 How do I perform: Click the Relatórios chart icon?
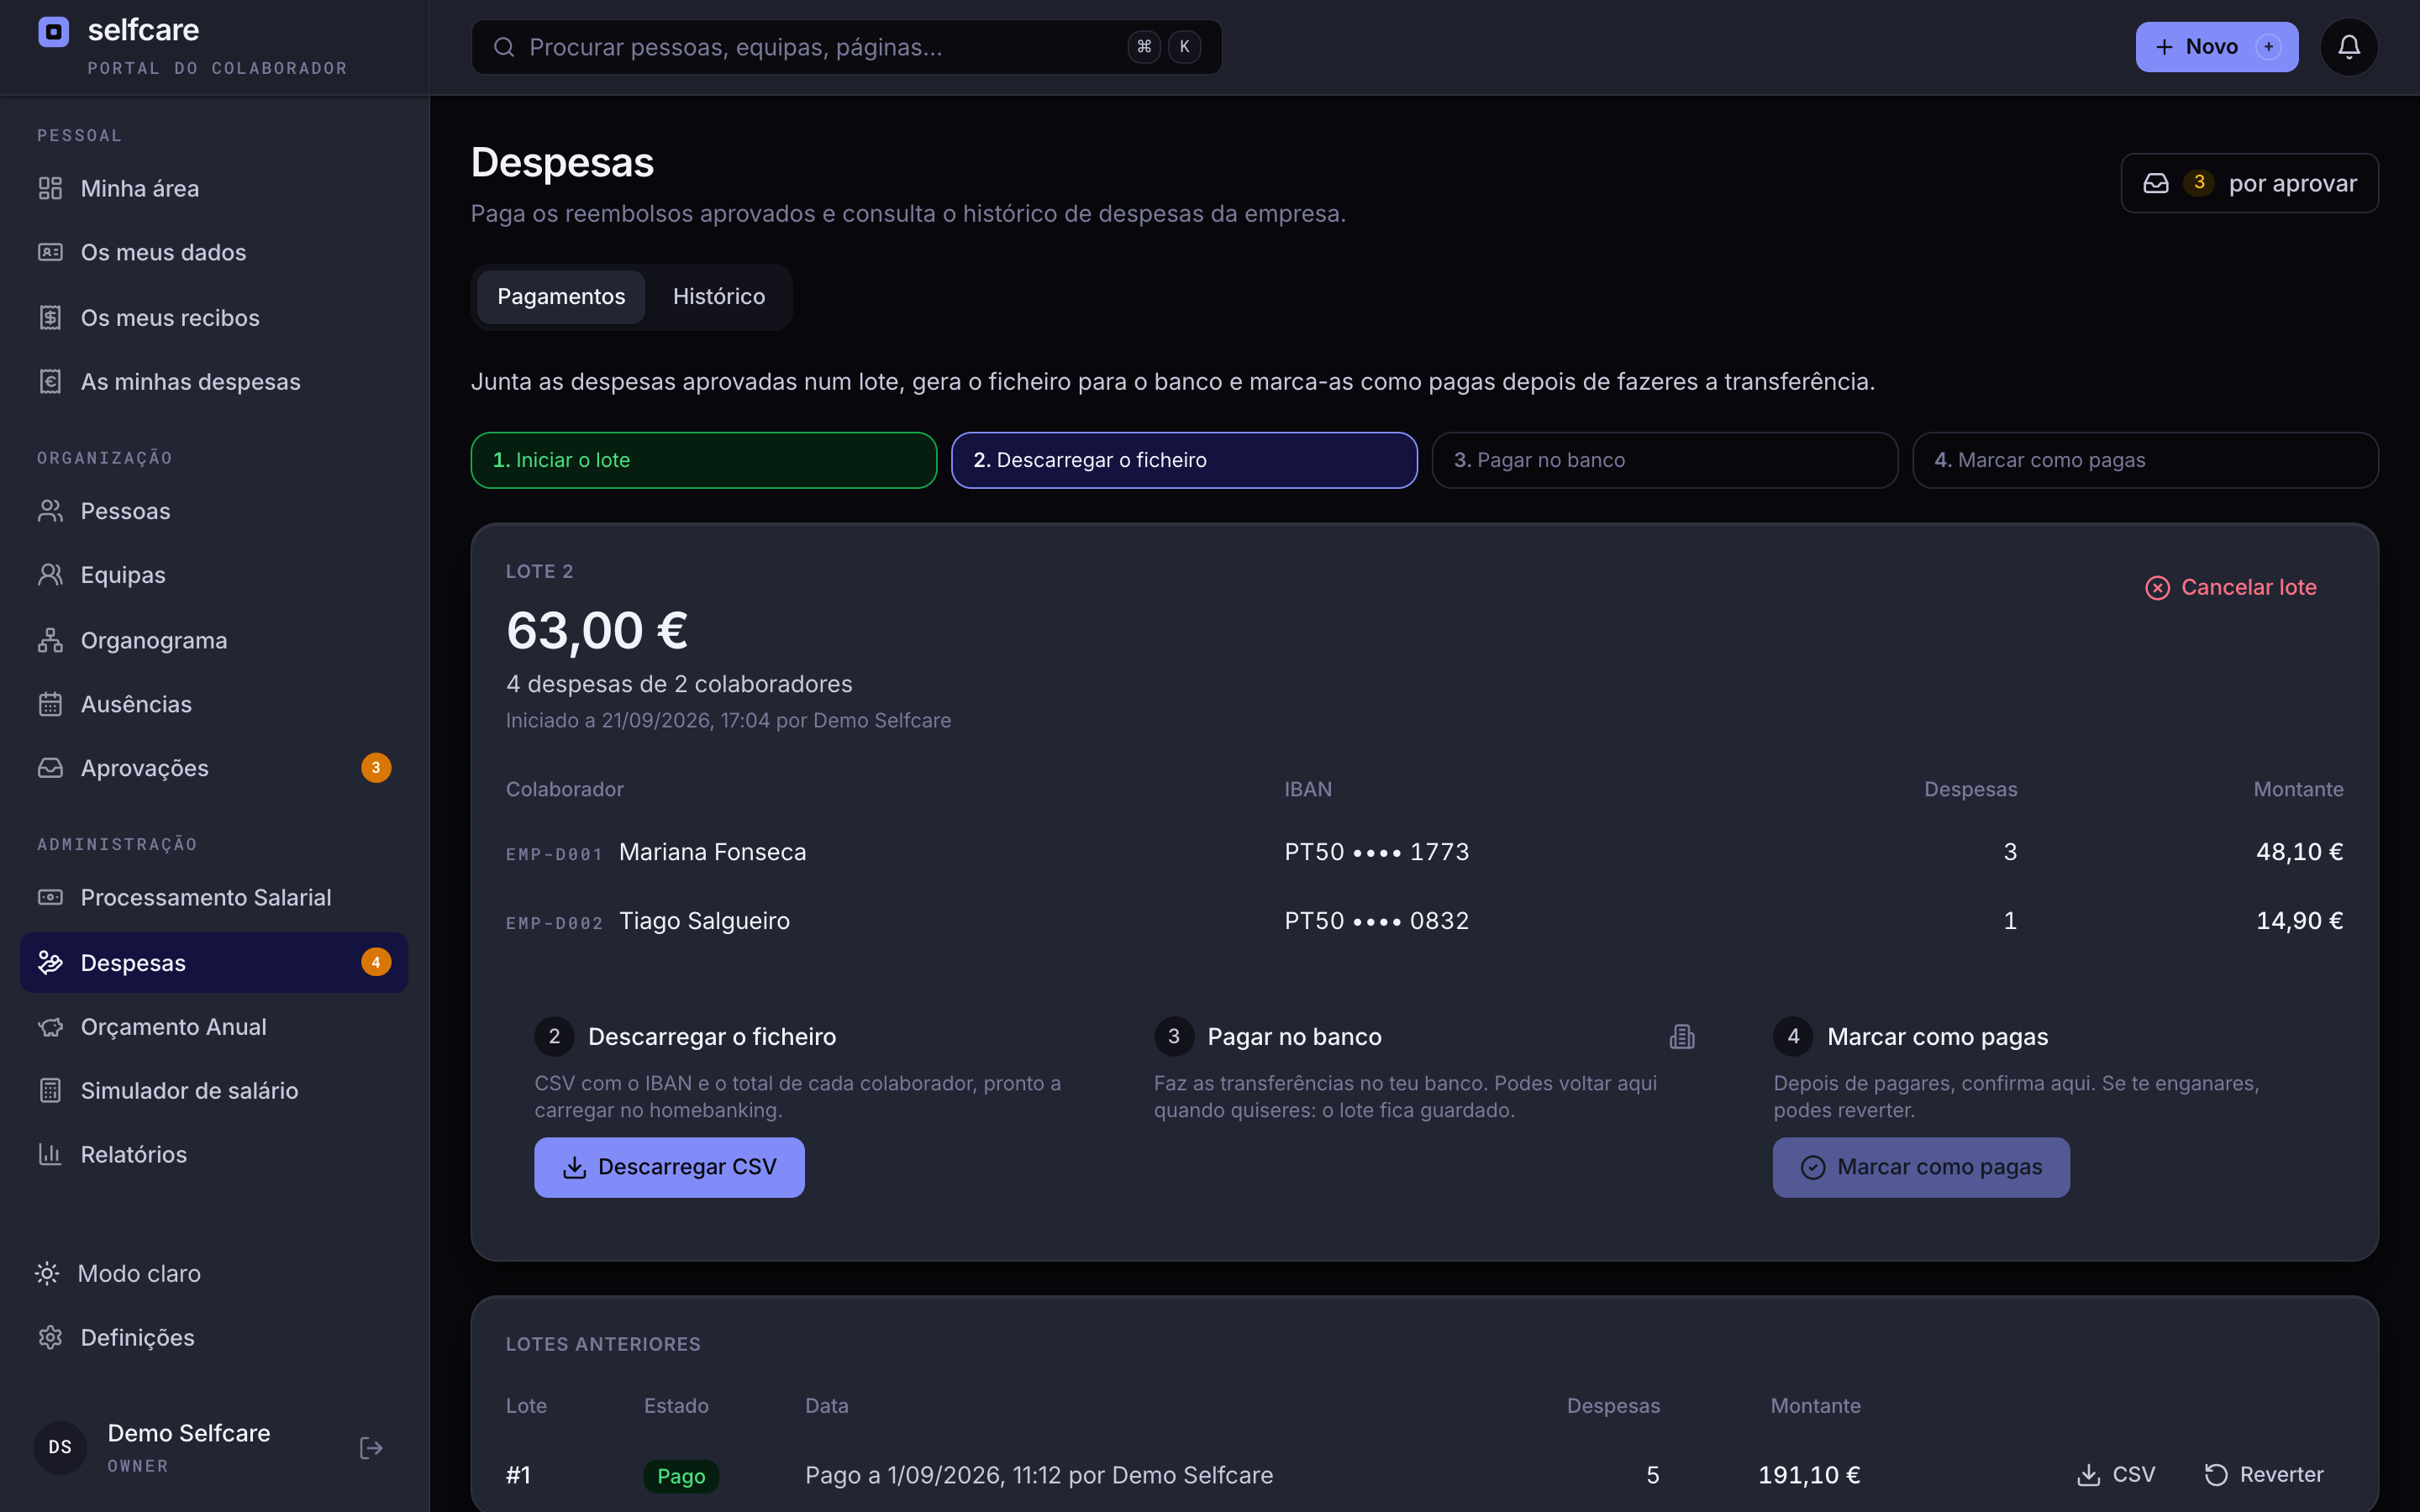point(50,1155)
